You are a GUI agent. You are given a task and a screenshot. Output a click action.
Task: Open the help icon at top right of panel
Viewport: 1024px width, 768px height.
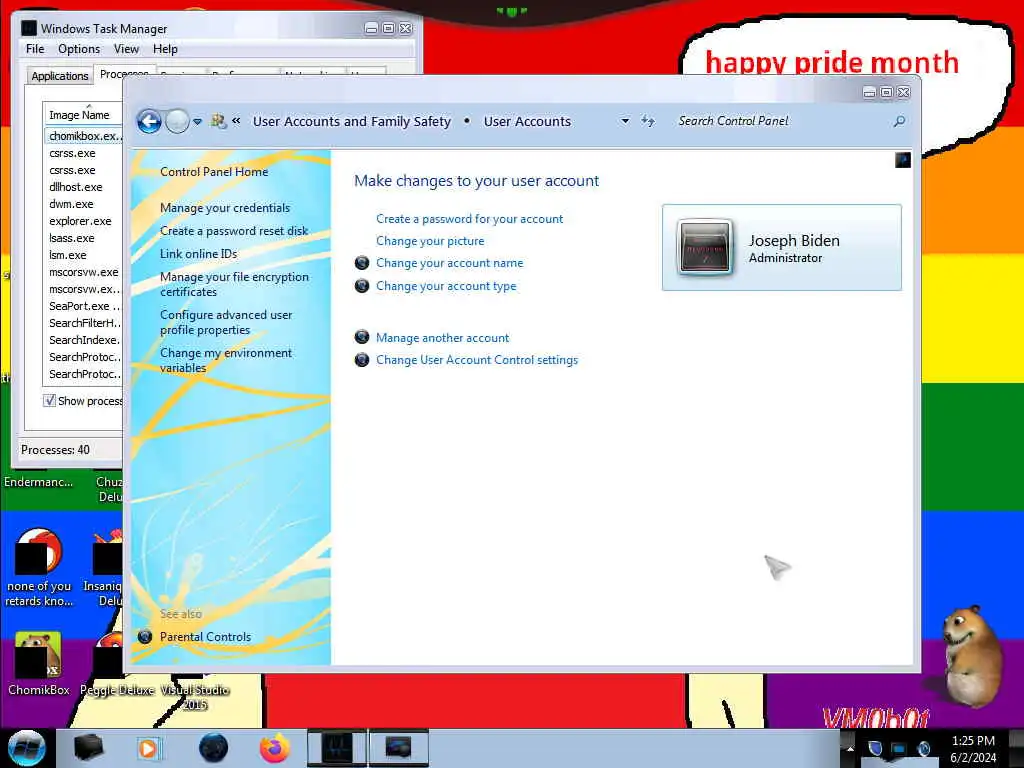click(903, 160)
